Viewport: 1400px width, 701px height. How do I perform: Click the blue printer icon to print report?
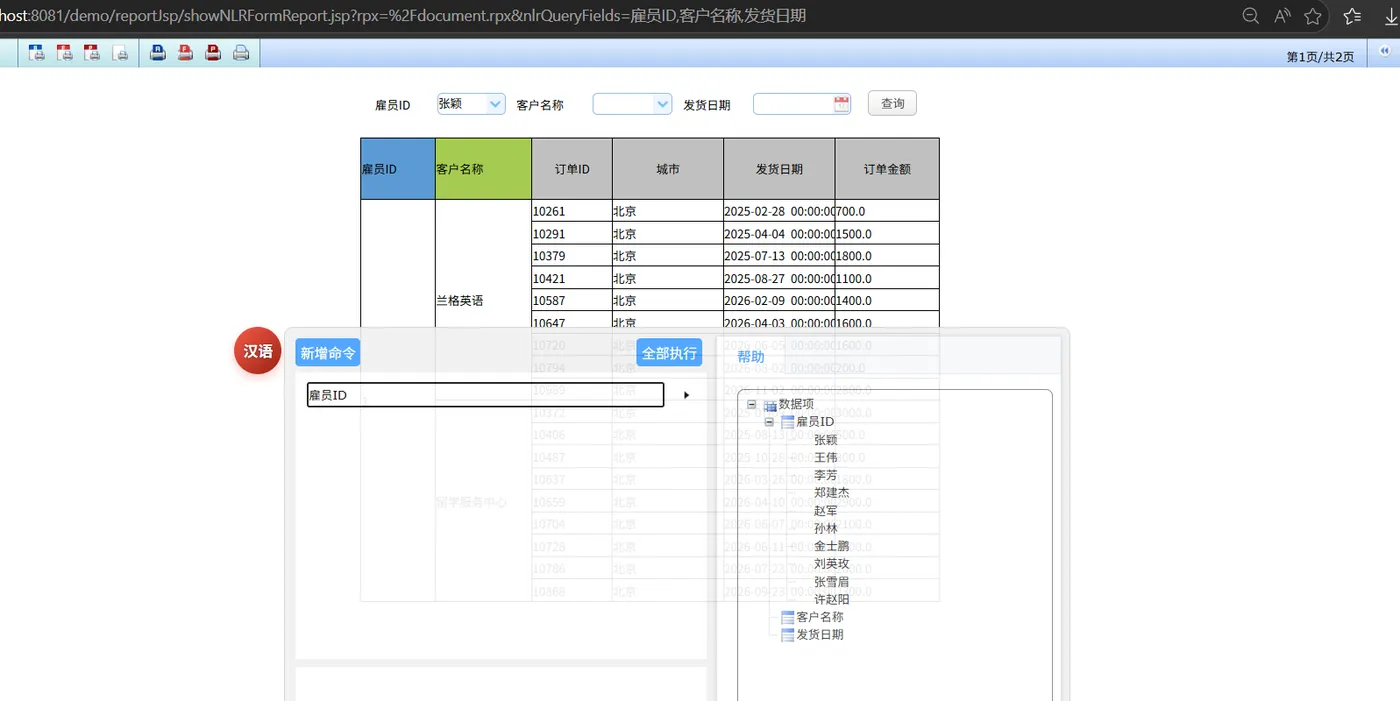pyautogui.click(x=158, y=53)
